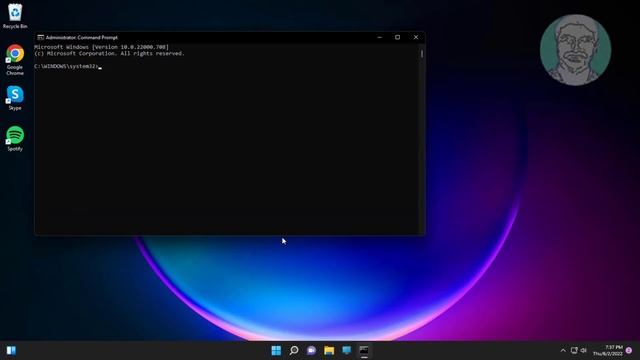Maximize the Command Prompt window
The width and height of the screenshot is (640, 360).
(x=398, y=37)
